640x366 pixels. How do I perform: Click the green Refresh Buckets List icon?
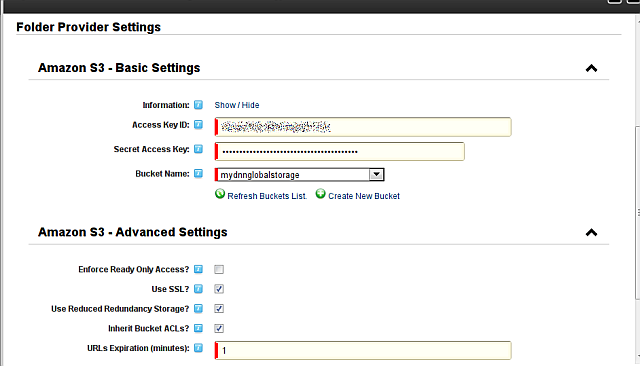click(x=220, y=194)
